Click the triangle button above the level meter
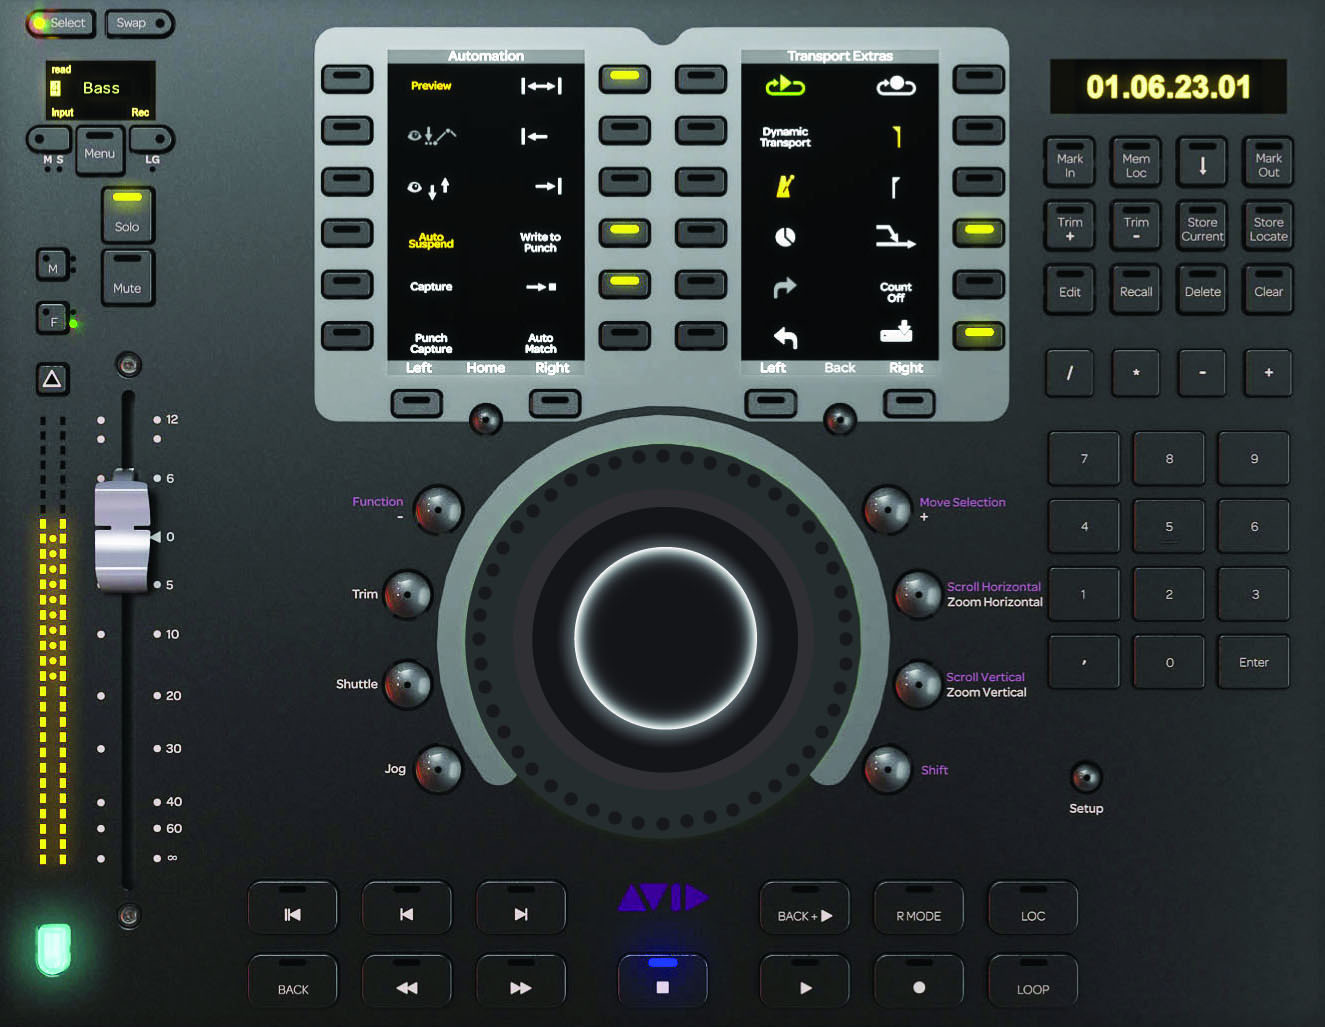 coord(52,379)
